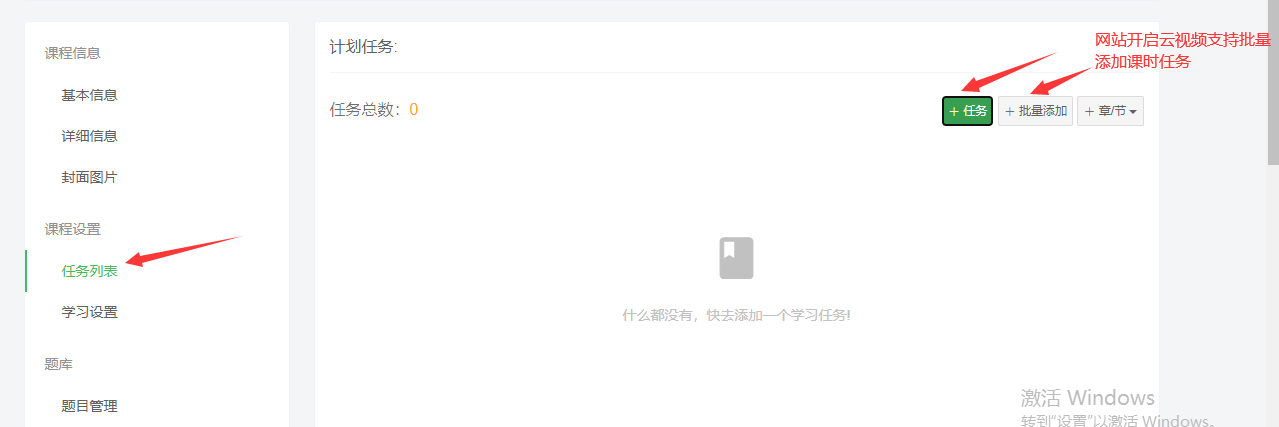This screenshot has width=1279, height=427.
Task: Go to 详细信息 in the sidebar
Action: click(x=89, y=136)
